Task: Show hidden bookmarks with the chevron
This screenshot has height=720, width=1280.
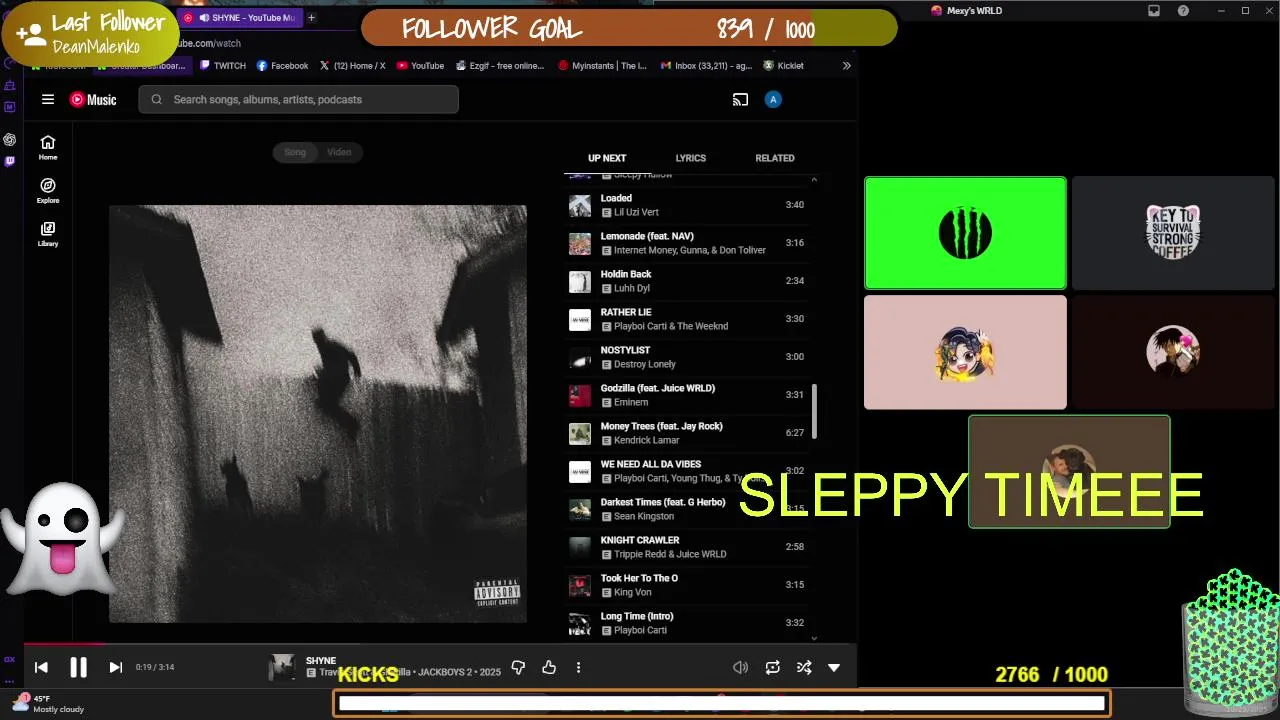Action: click(x=846, y=66)
